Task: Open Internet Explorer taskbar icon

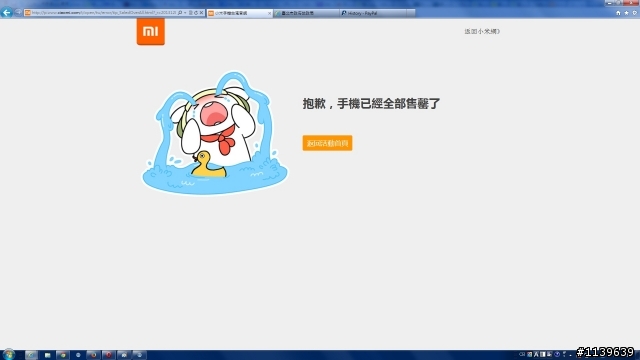Action: coord(31,355)
